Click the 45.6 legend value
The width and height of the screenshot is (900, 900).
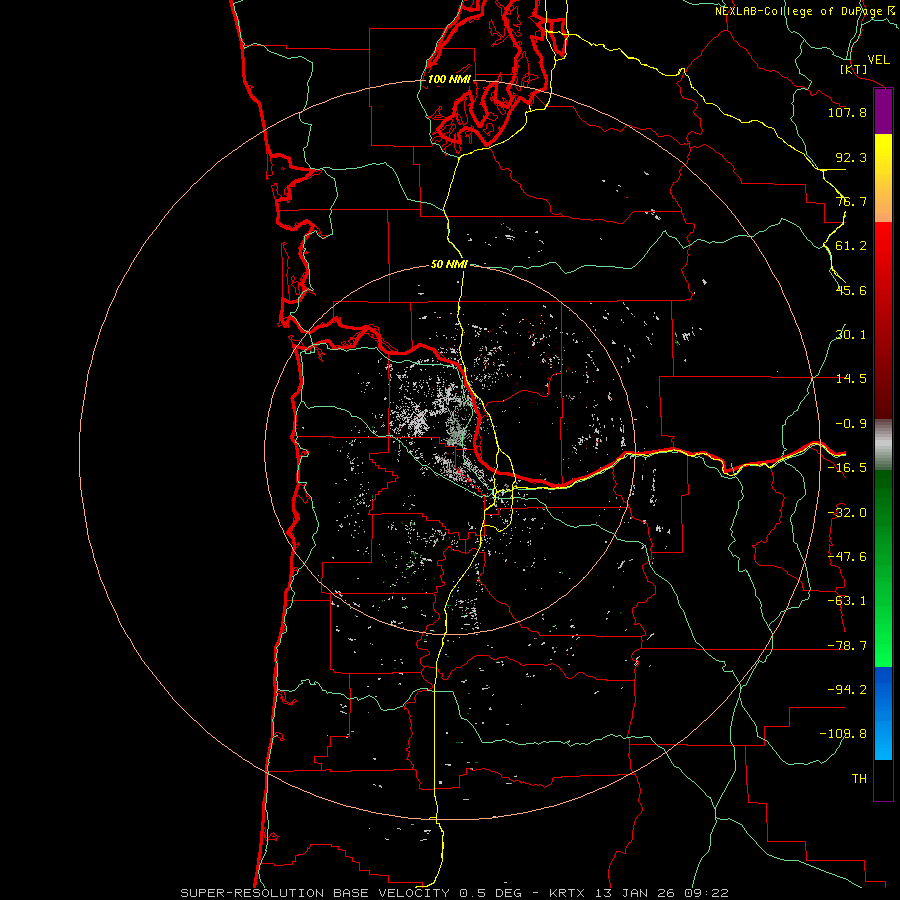pos(851,290)
